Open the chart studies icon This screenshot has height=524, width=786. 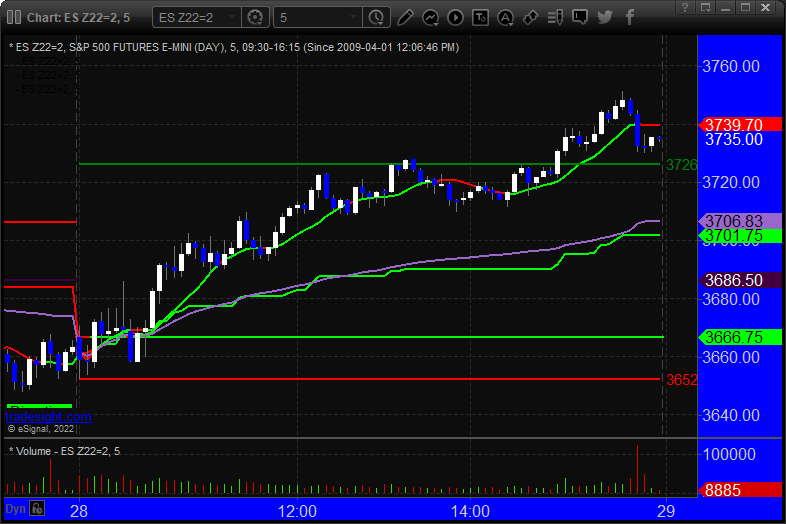(430, 18)
